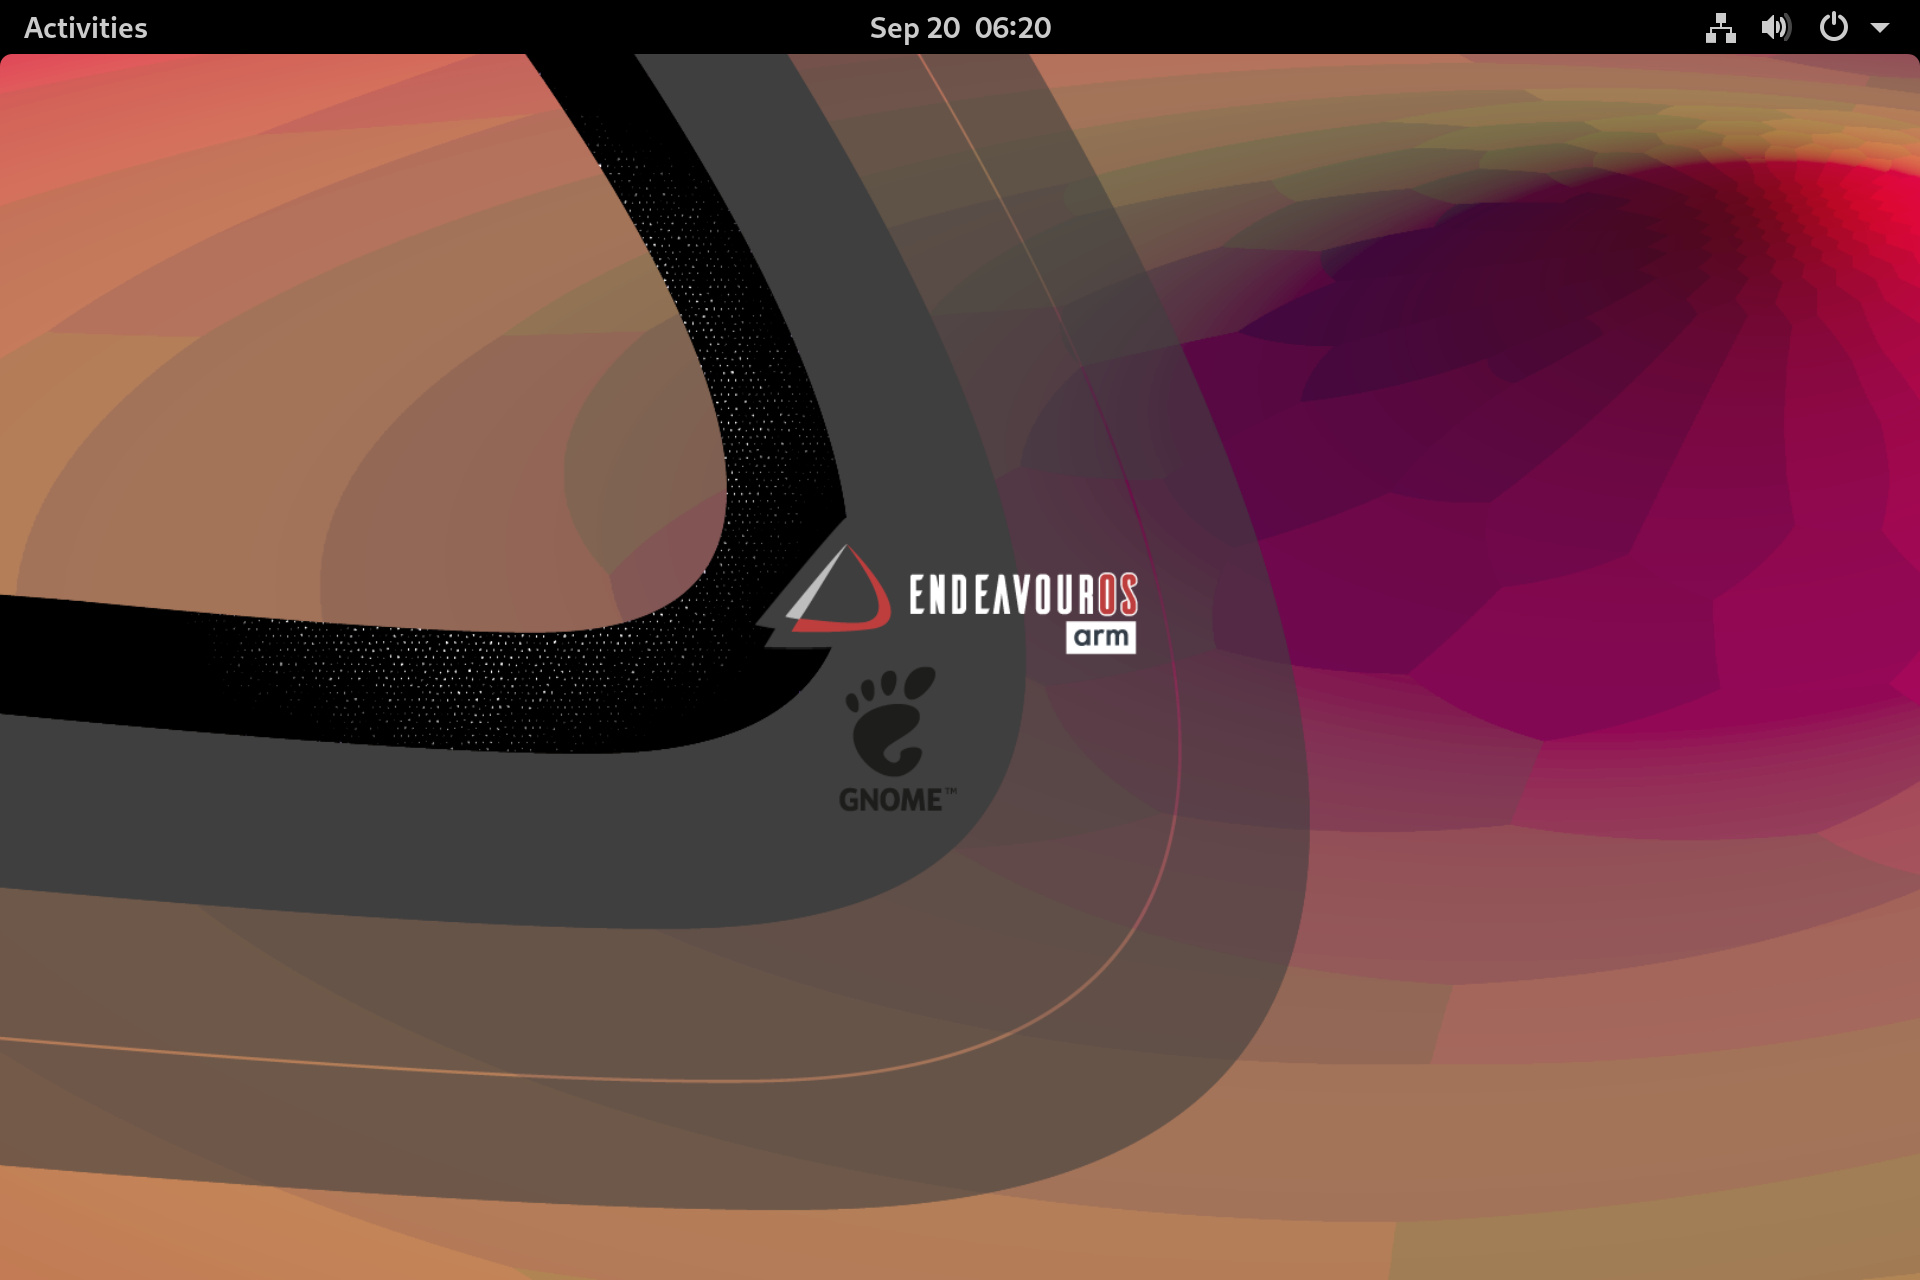The image size is (1920, 1280).
Task: Click the volume control in the tray
Action: tap(1777, 27)
